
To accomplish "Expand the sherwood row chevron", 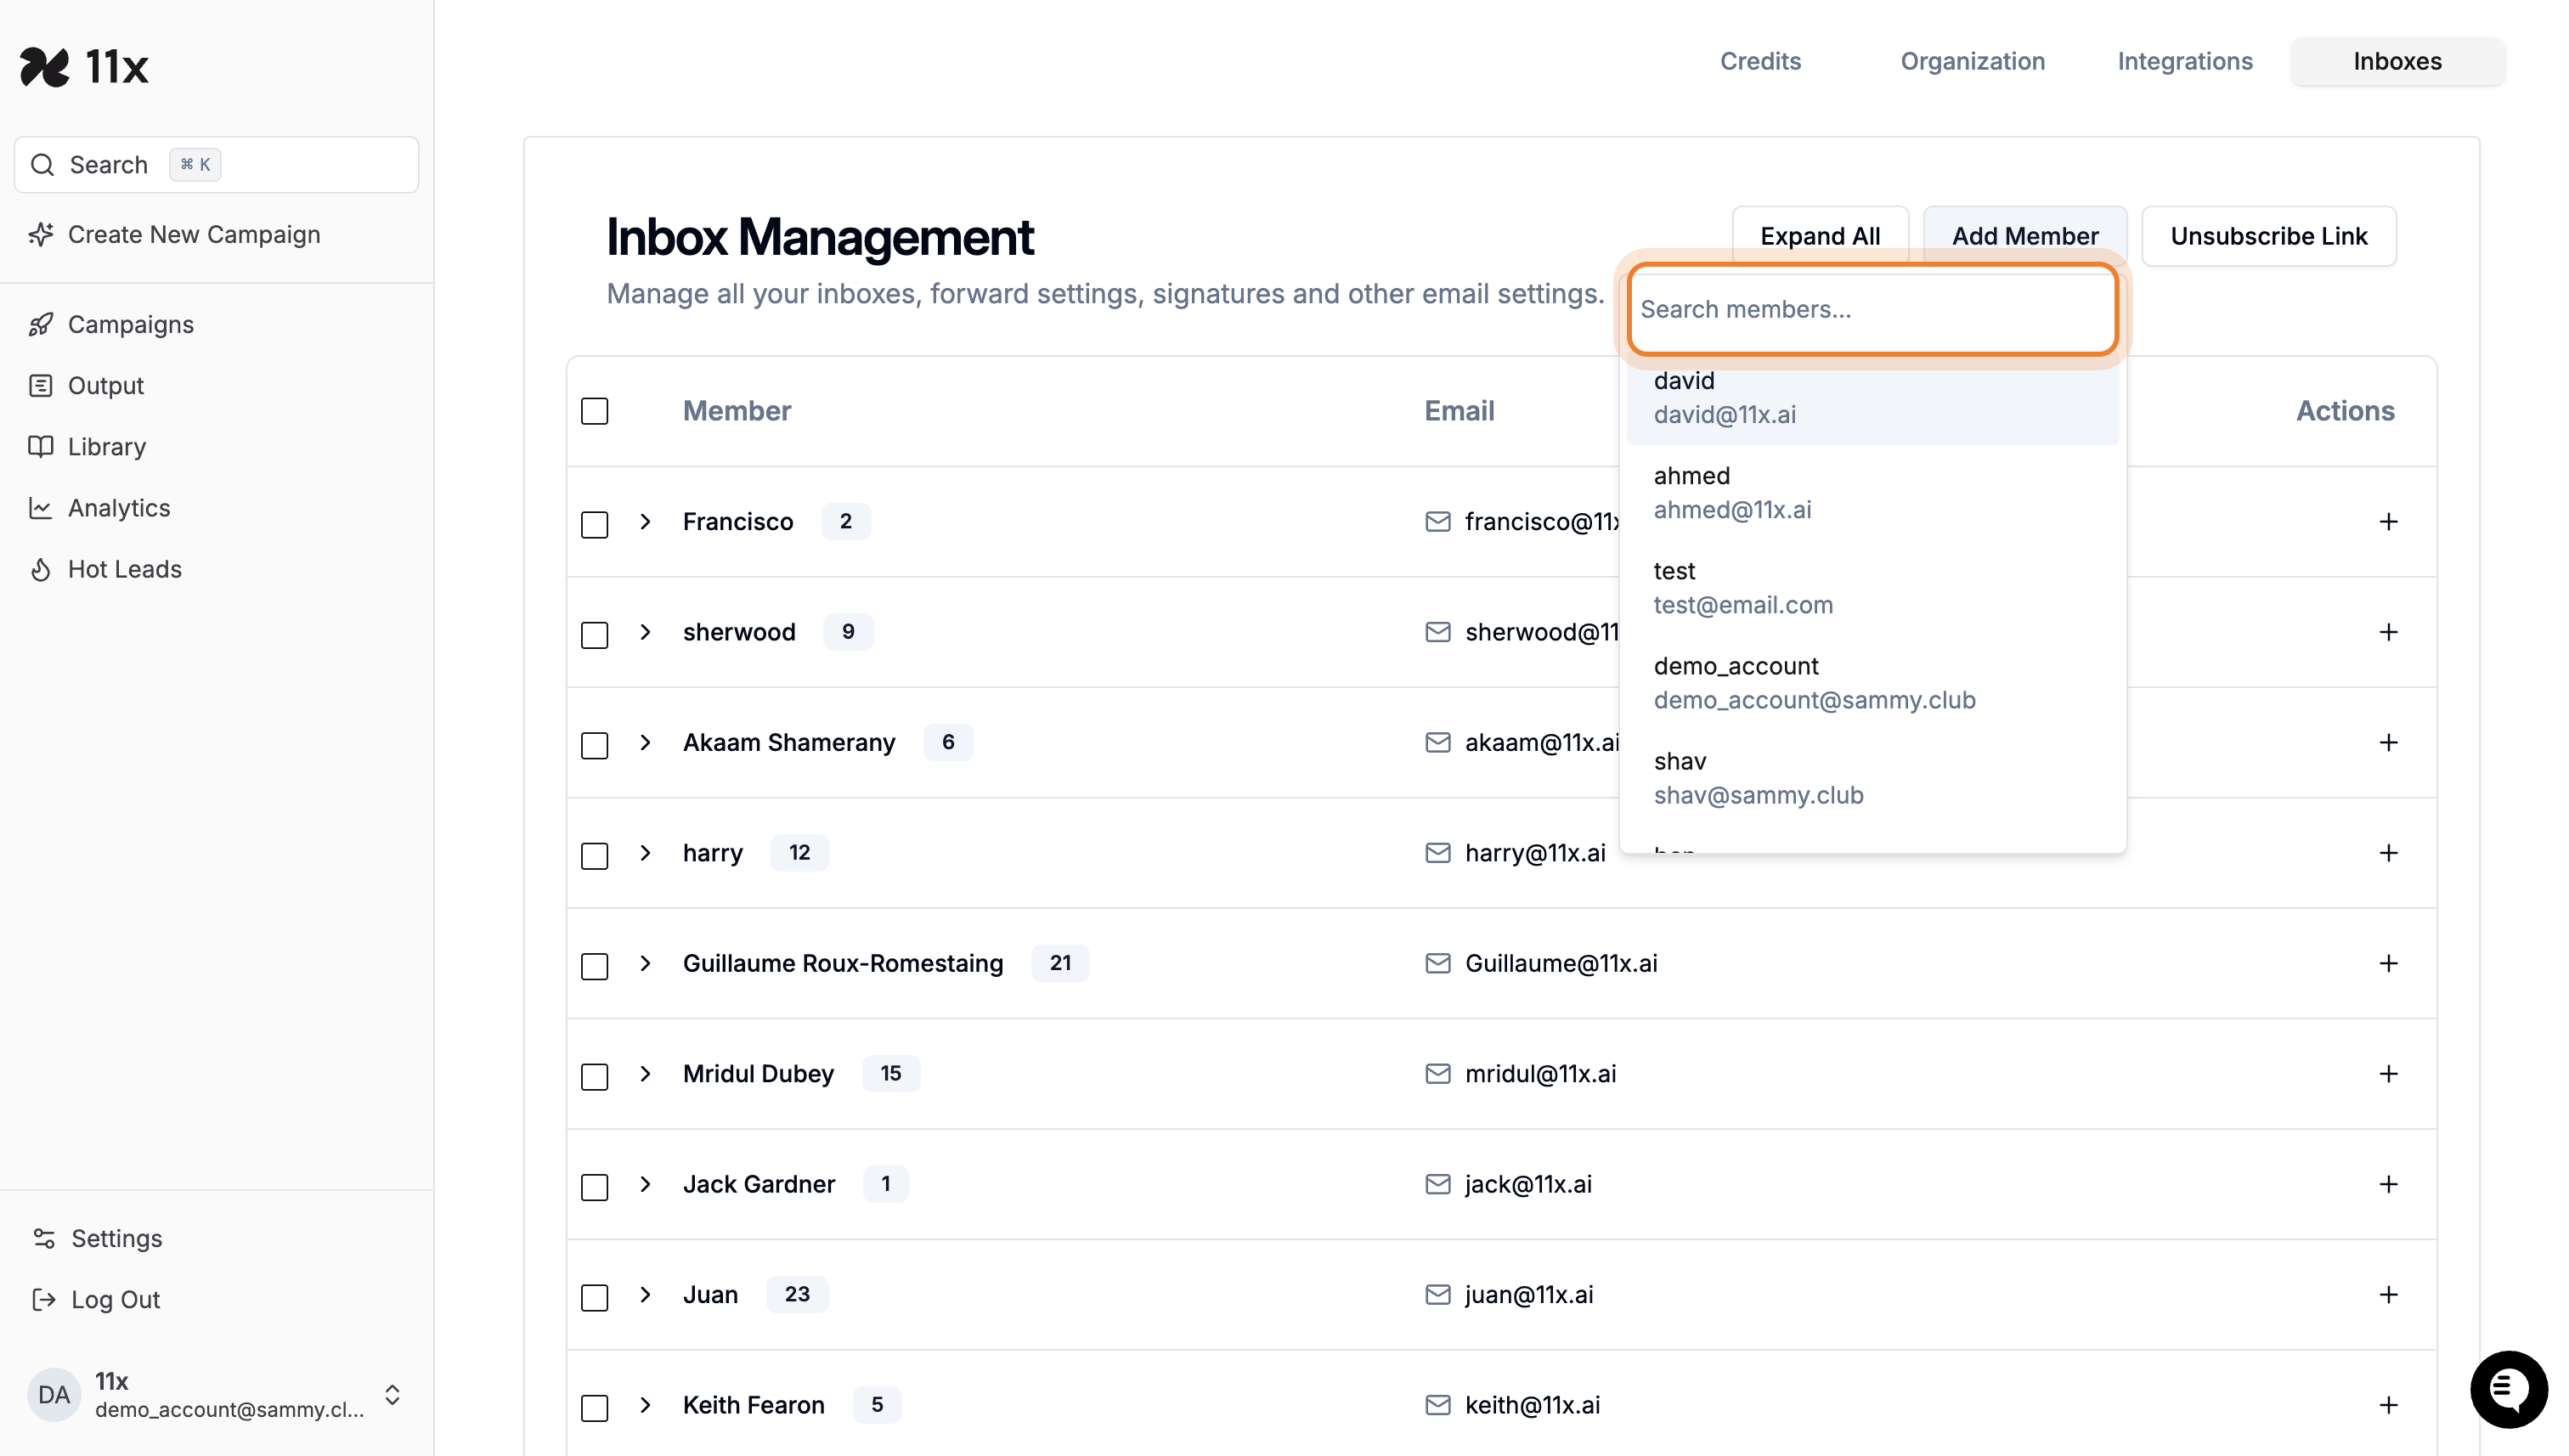I will (645, 632).
